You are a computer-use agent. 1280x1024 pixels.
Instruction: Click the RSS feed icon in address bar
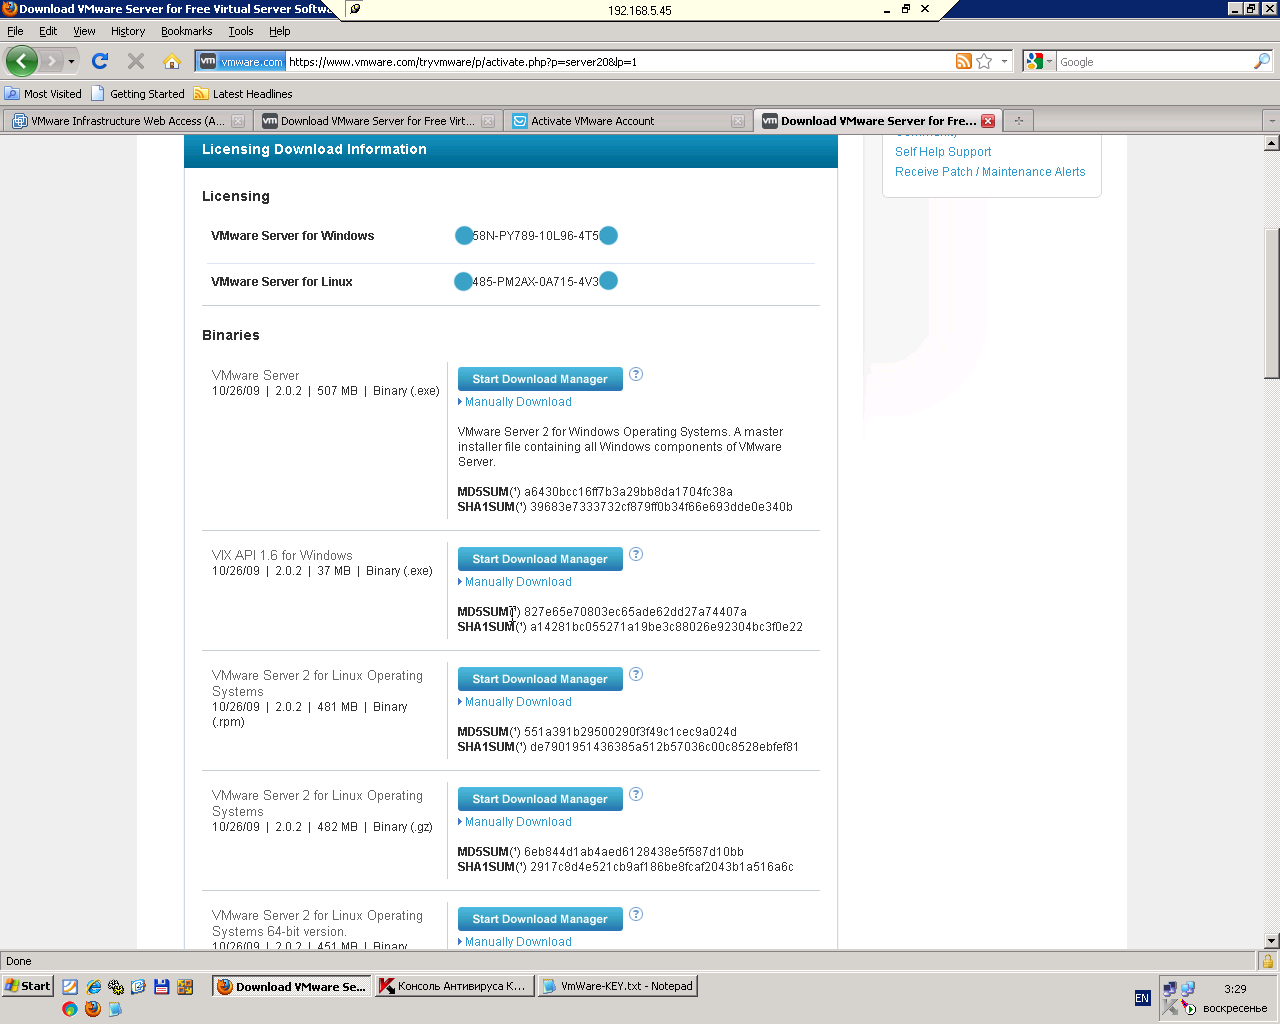pyautogui.click(x=964, y=61)
